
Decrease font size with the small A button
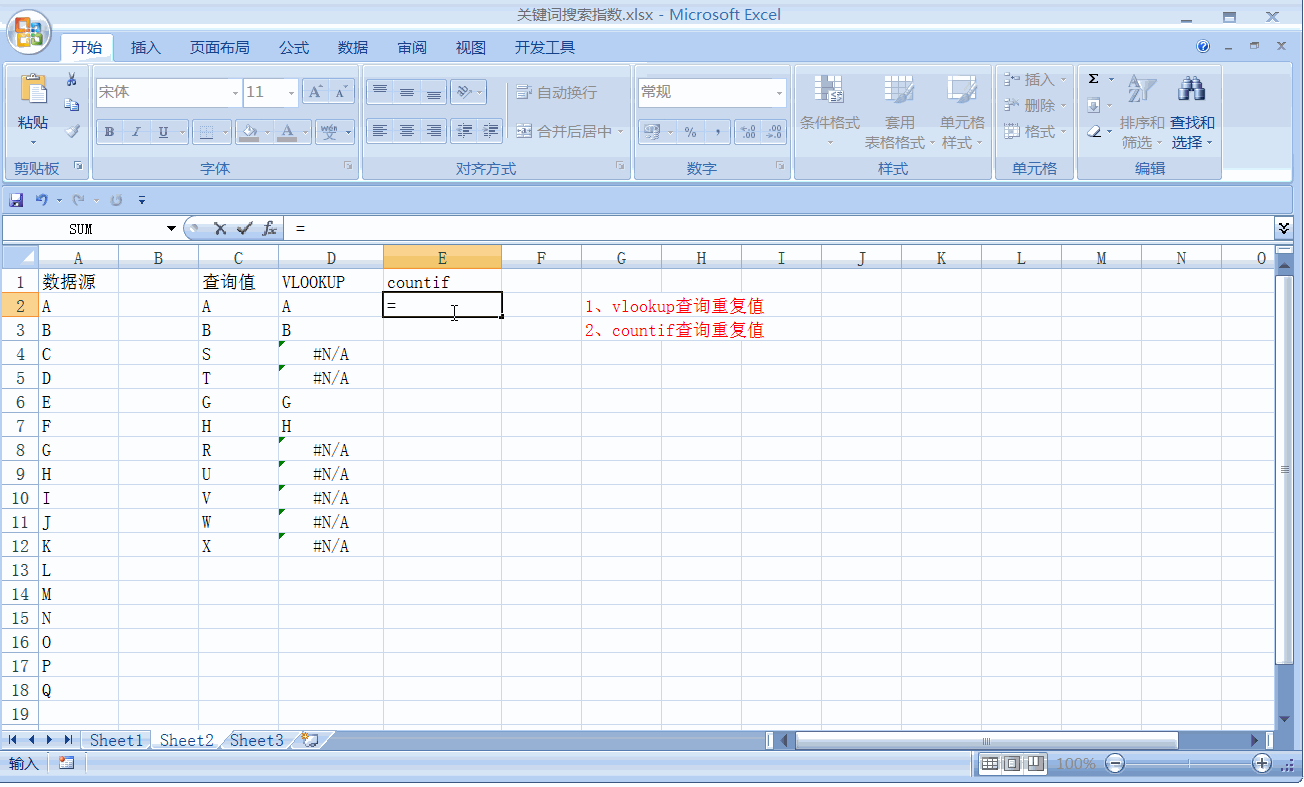tap(342, 92)
